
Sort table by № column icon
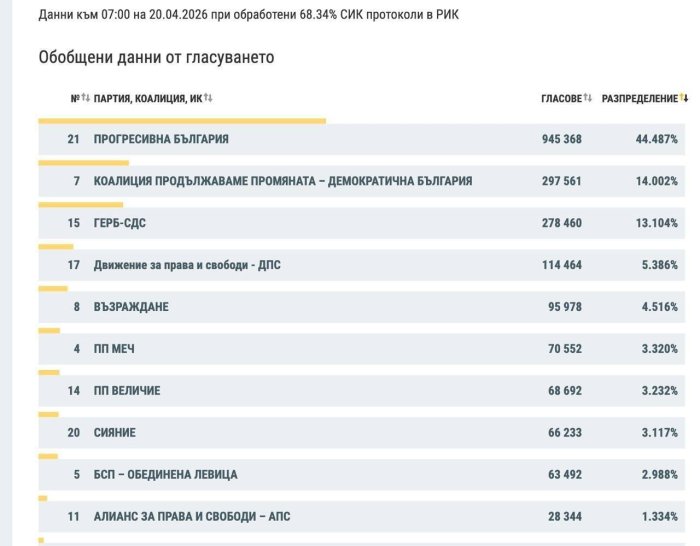click(x=86, y=98)
